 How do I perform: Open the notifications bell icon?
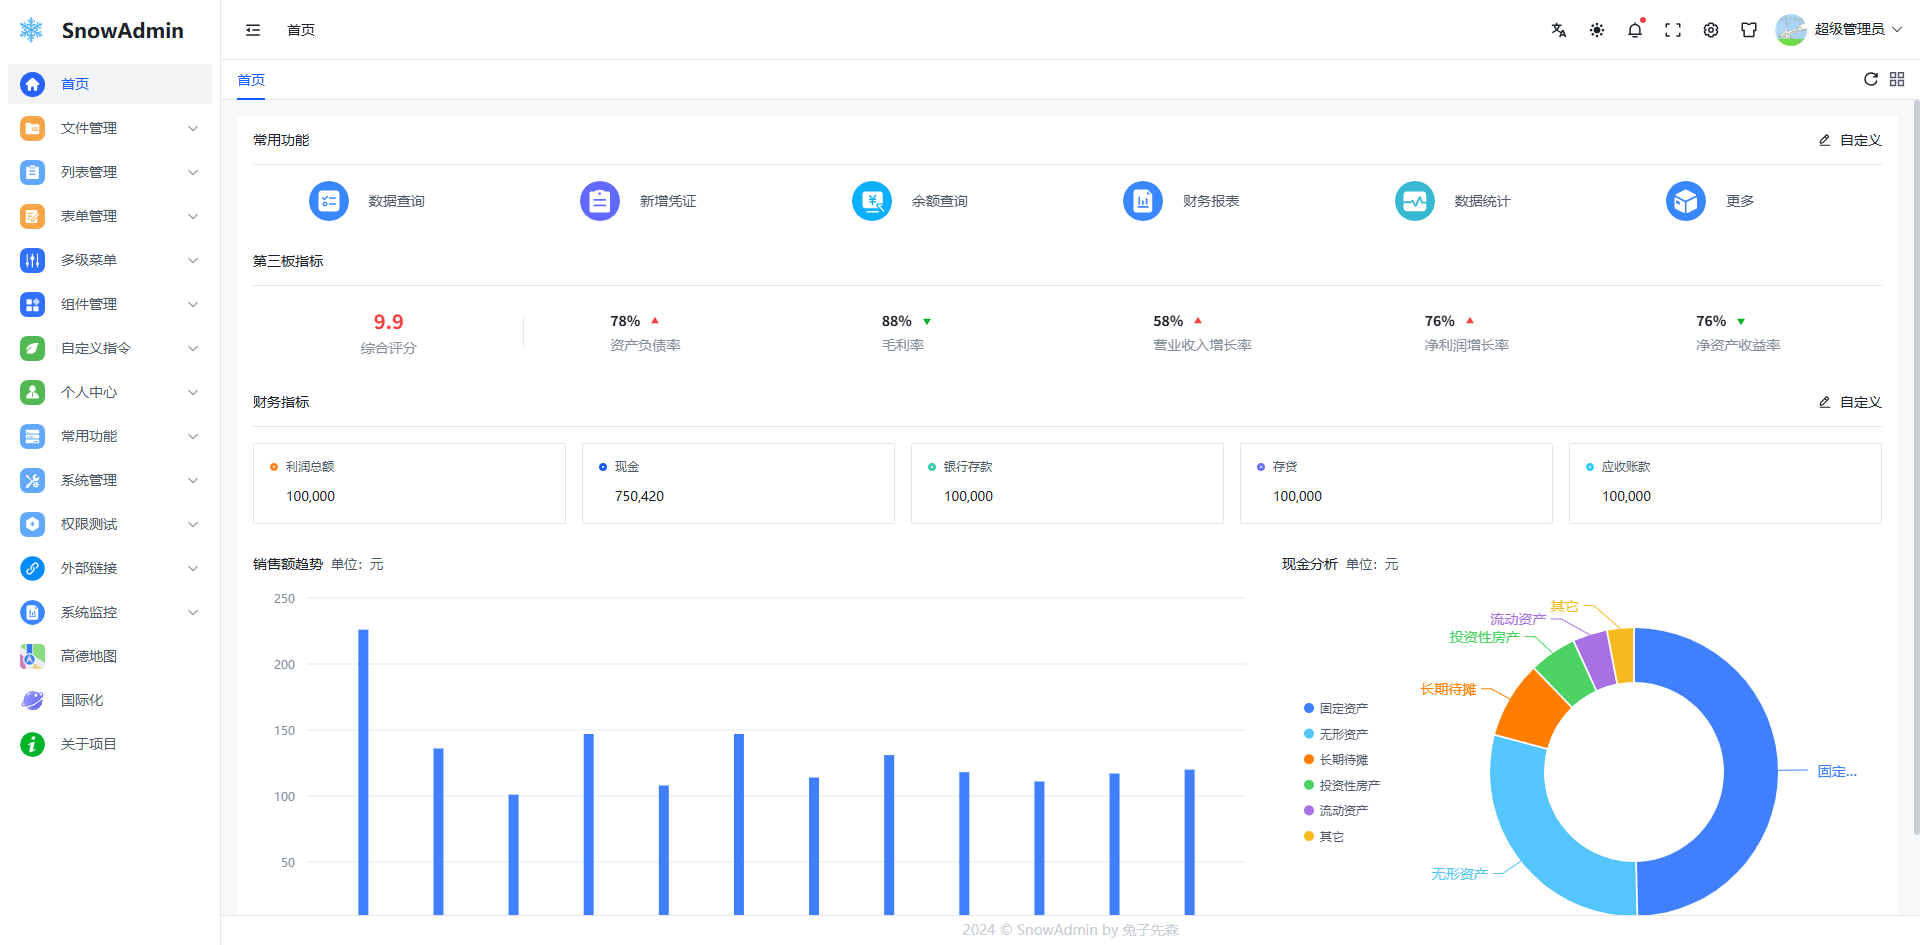pyautogui.click(x=1635, y=30)
